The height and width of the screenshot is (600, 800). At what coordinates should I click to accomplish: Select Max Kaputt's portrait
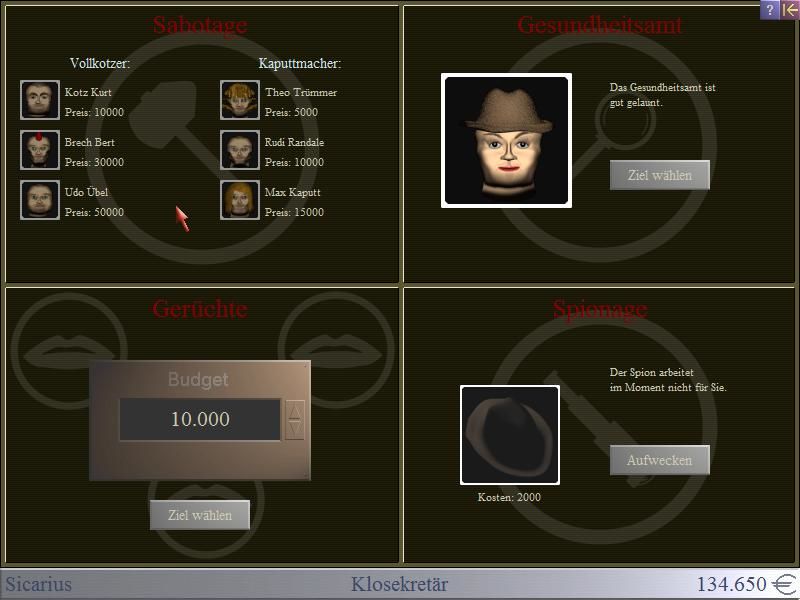pos(240,200)
